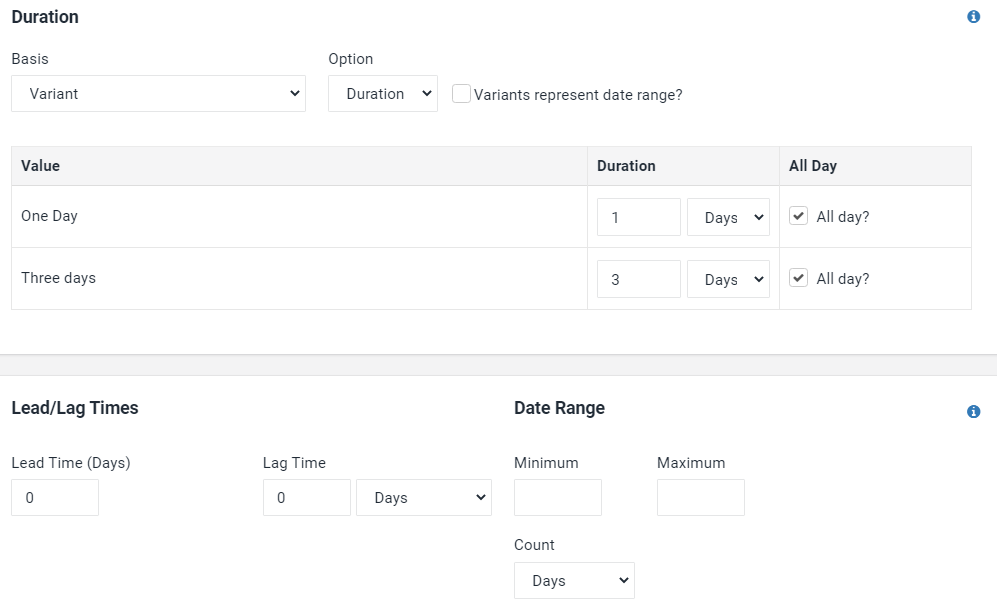Uncheck All day for One Day row

click(798, 216)
